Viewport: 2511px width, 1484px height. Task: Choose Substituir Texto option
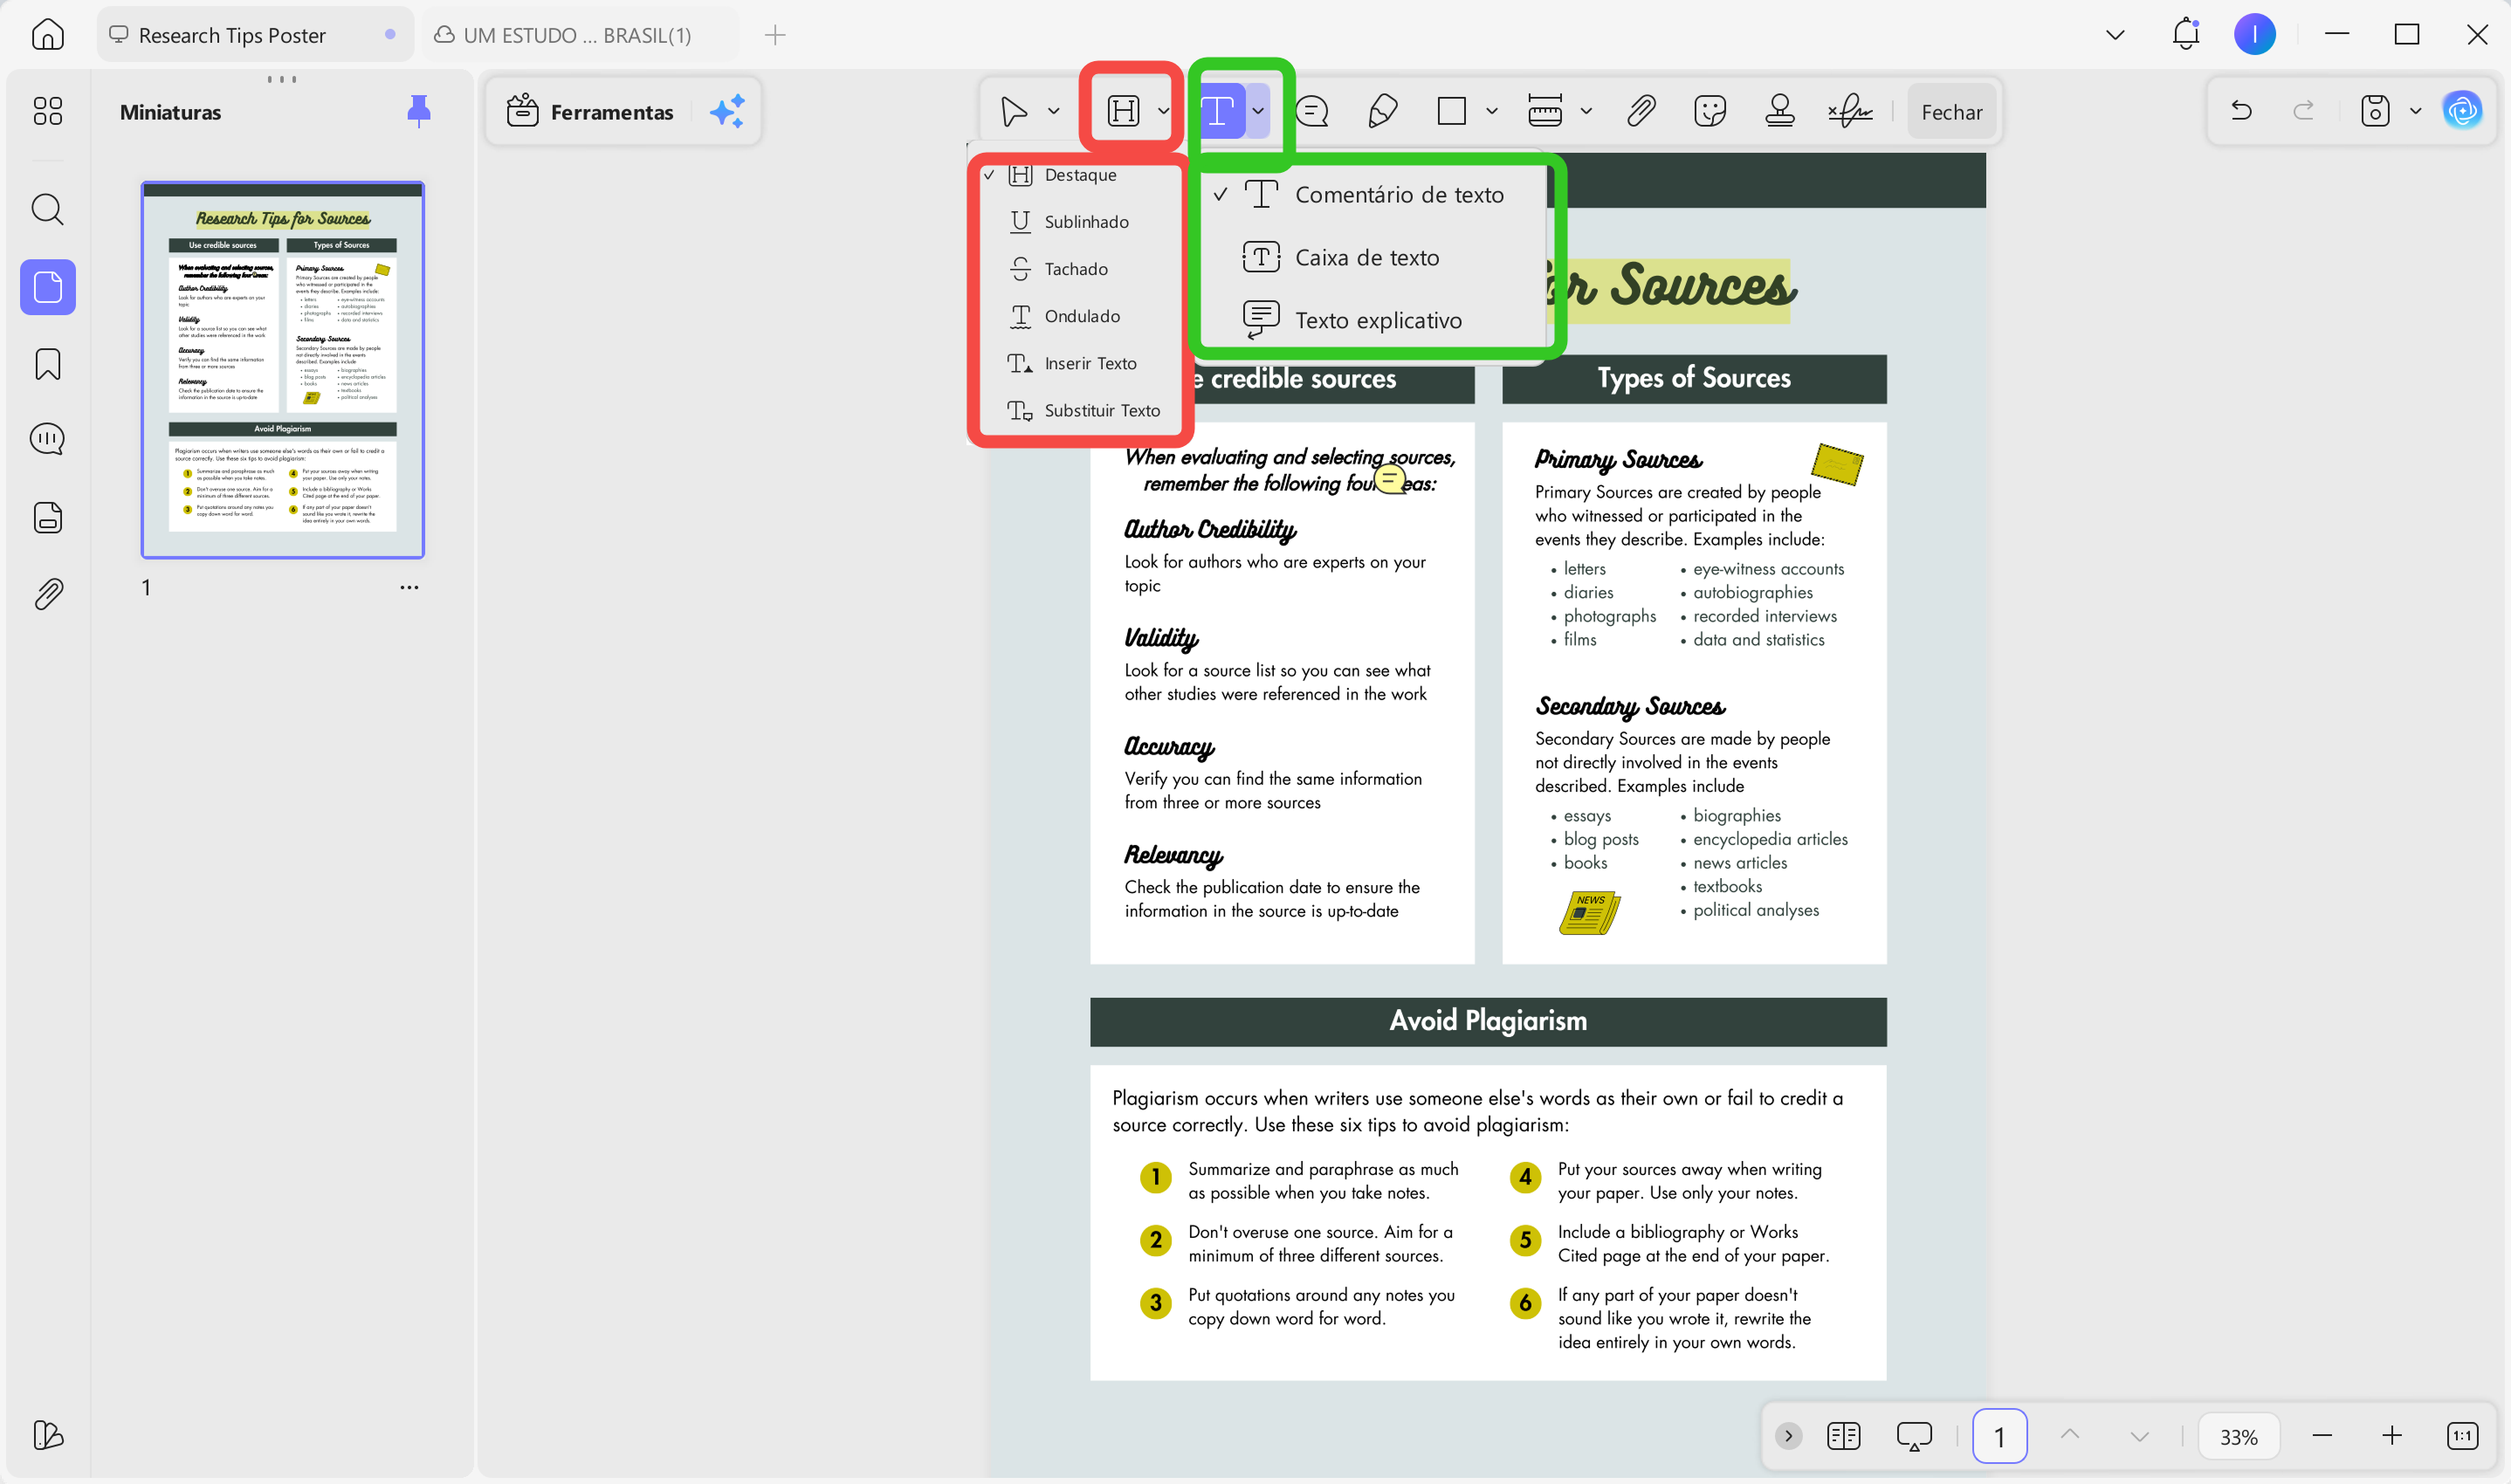click(x=1080, y=410)
